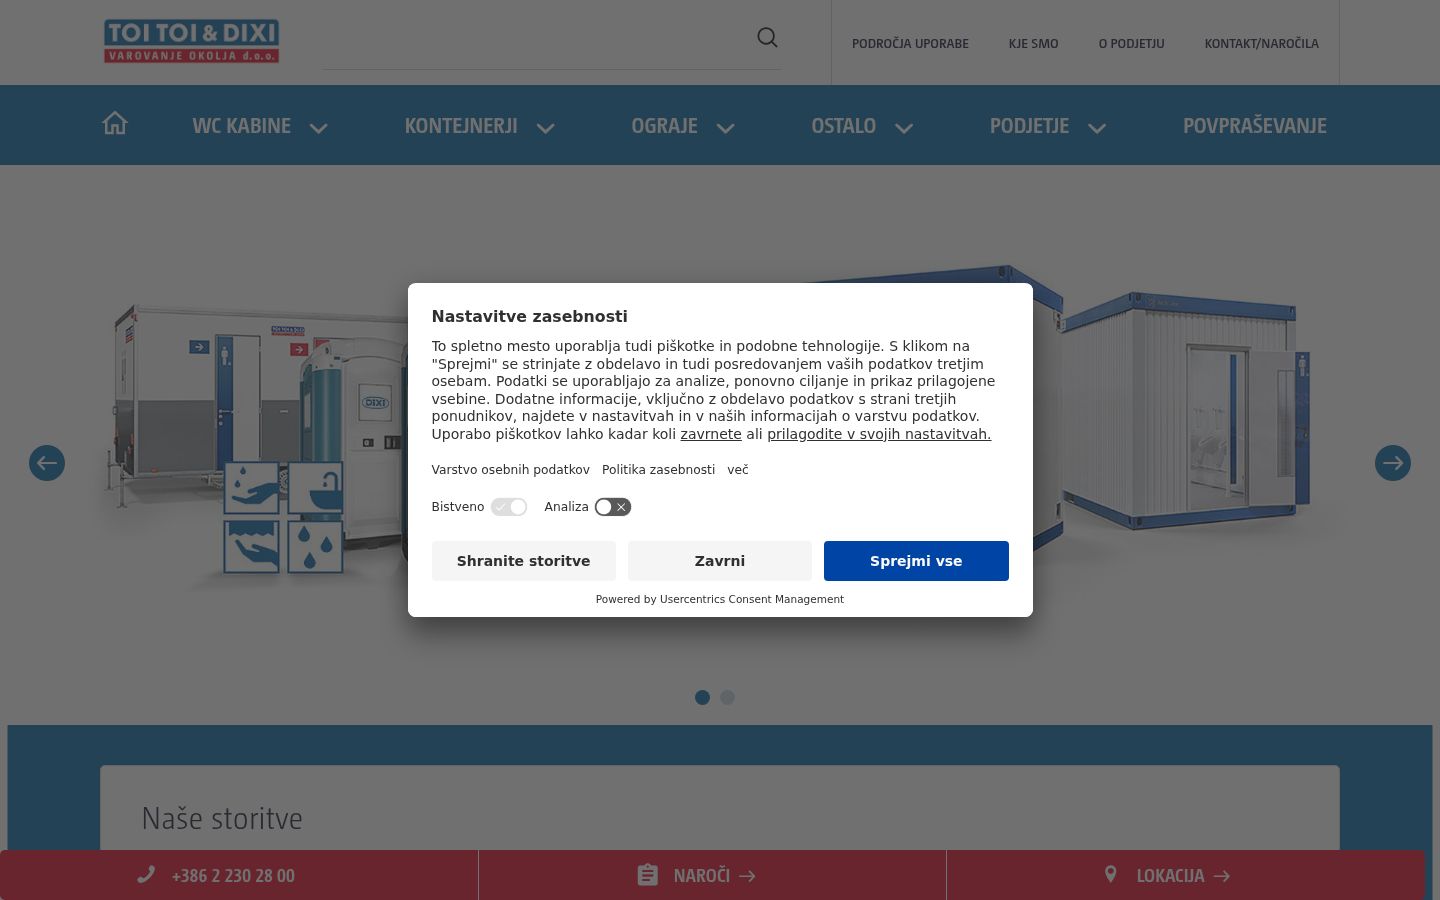This screenshot has width=1440, height=900.
Task: Click the LOKACIJA link in bottom bar
Action: pos(1170,876)
